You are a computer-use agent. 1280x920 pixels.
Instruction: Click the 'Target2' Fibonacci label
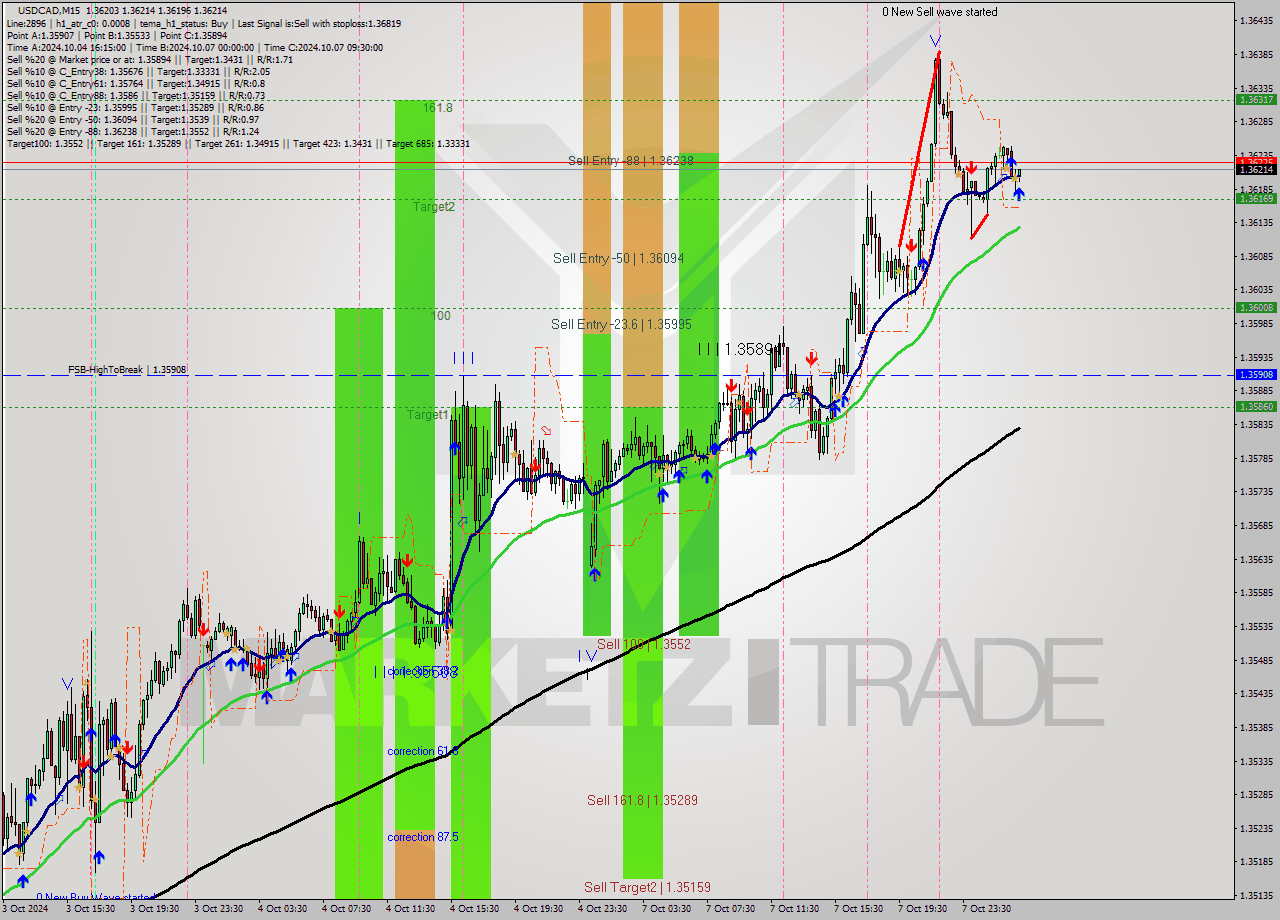point(434,206)
